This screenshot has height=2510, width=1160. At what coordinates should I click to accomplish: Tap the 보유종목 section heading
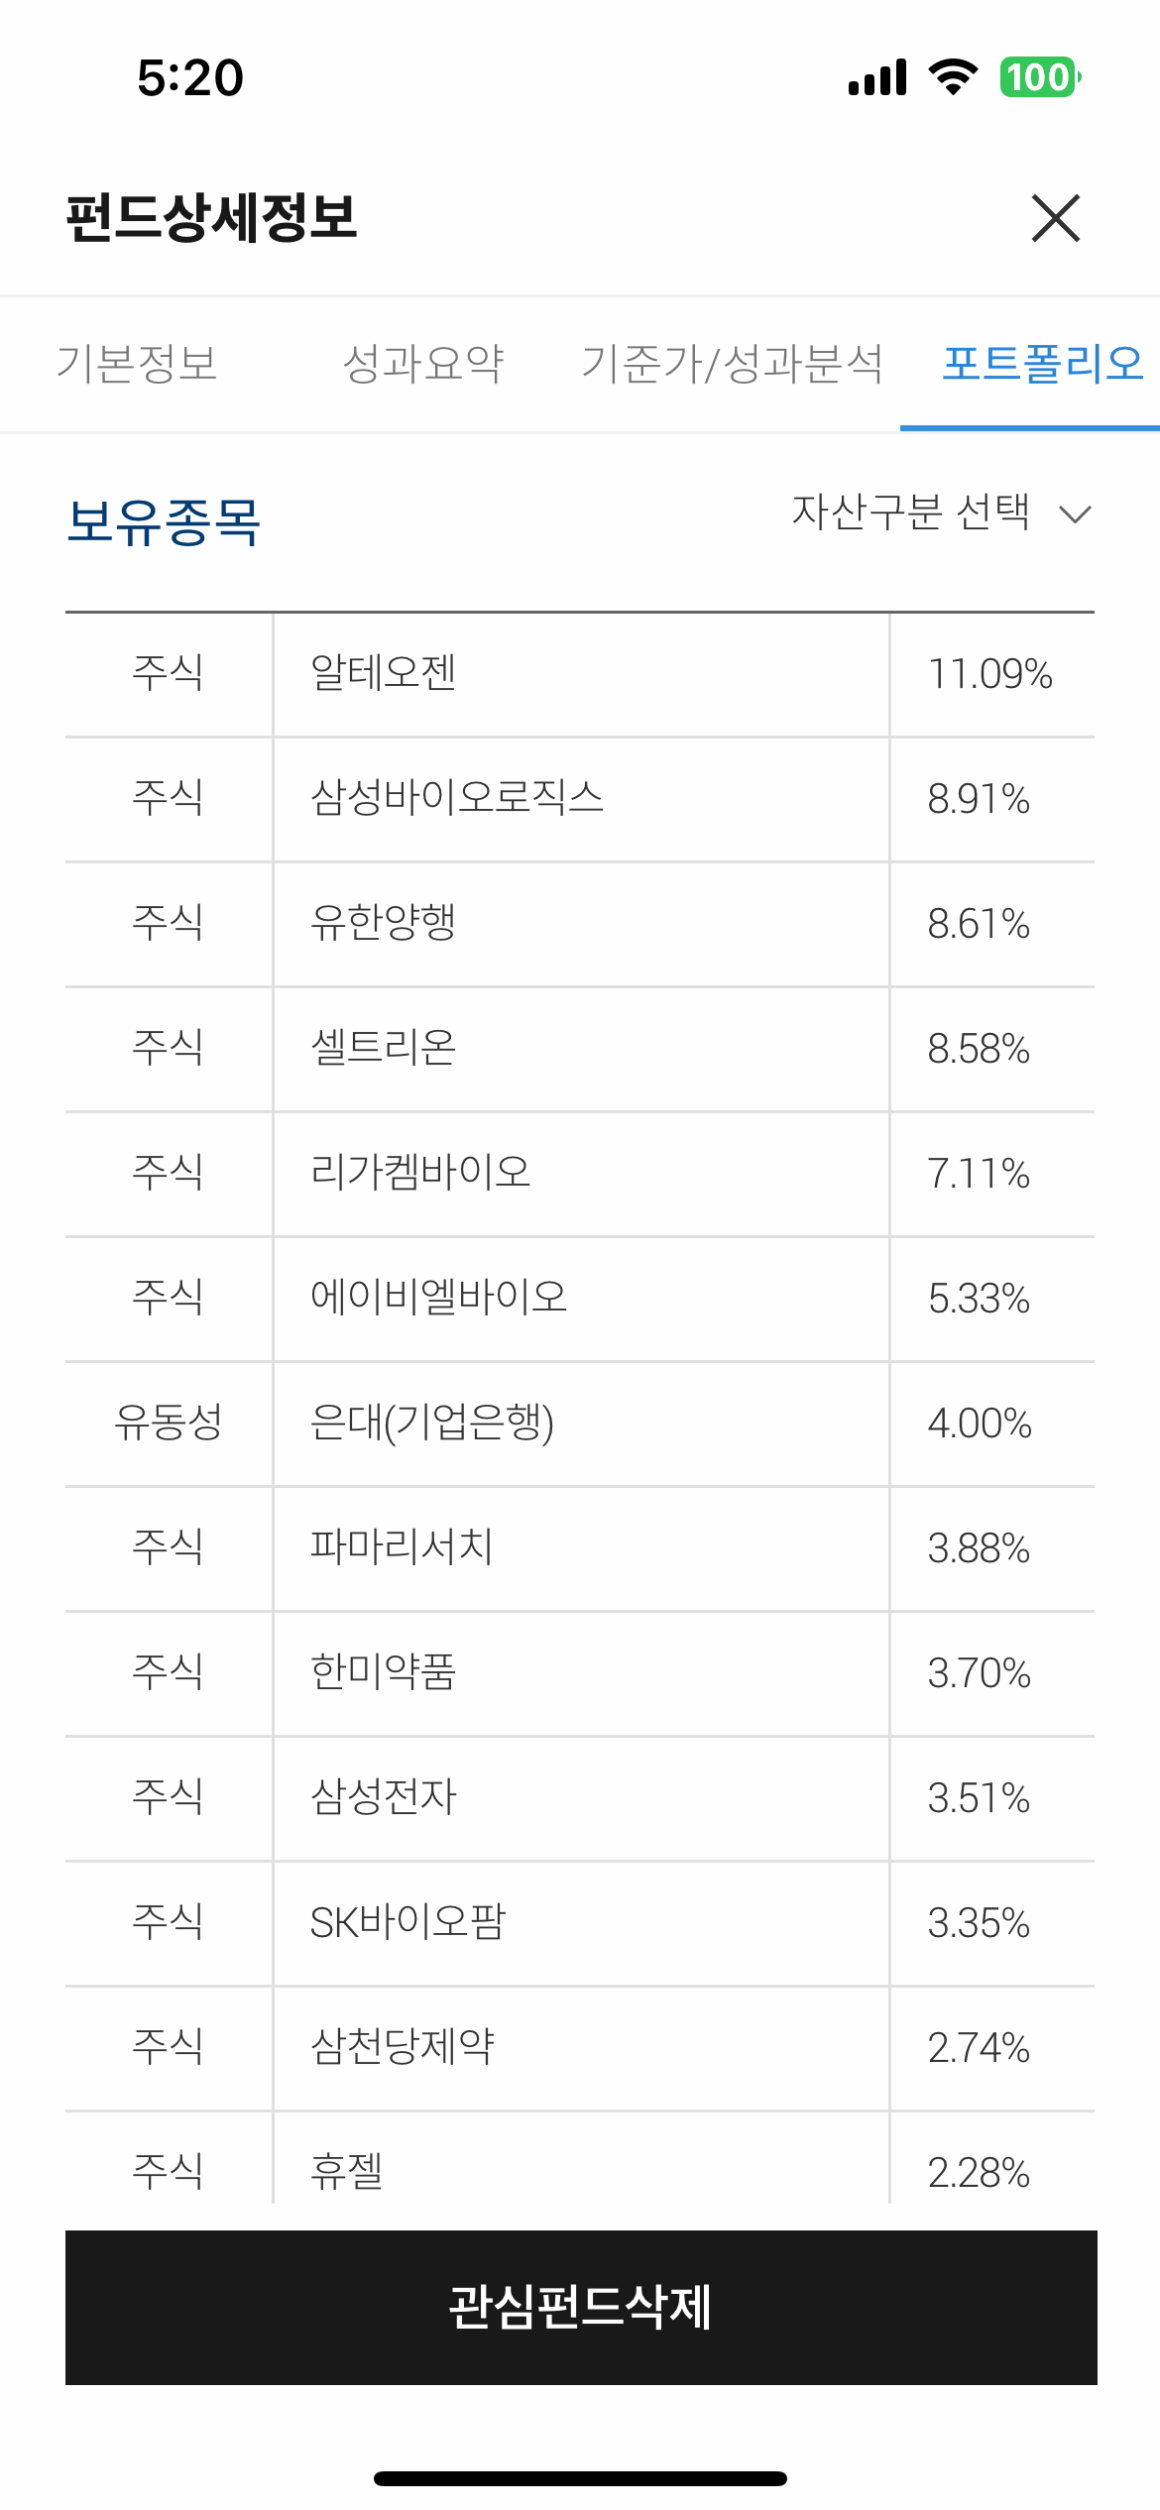[x=163, y=522]
